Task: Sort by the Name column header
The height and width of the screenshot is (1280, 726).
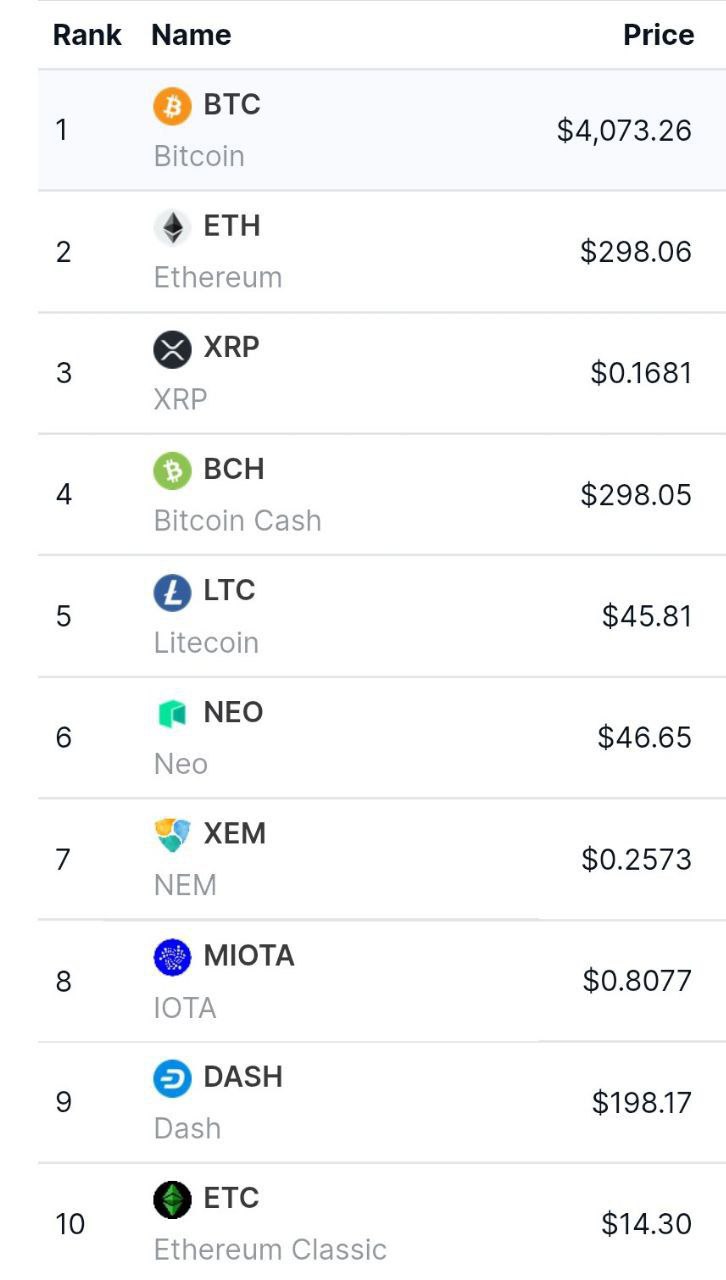Action: pyautogui.click(x=191, y=35)
